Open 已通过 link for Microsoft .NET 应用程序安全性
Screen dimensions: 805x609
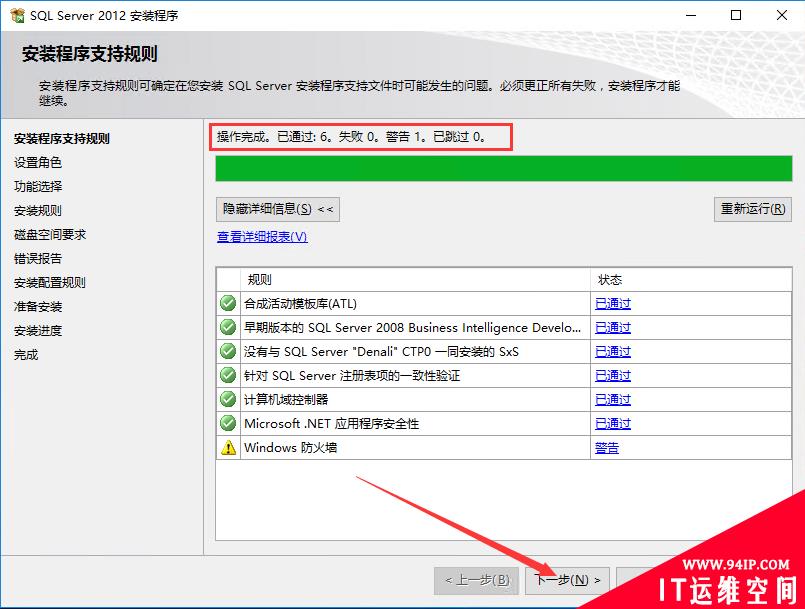(x=612, y=423)
